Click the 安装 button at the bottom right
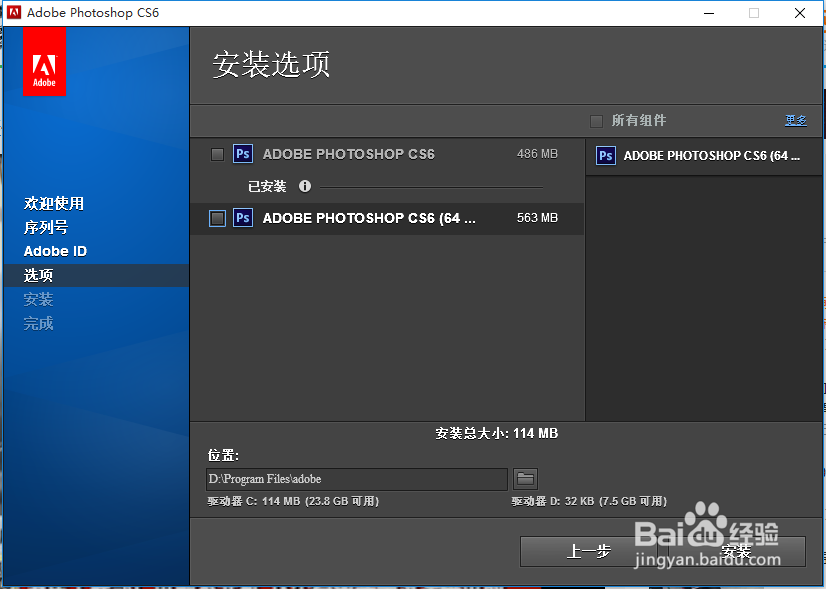 click(736, 552)
